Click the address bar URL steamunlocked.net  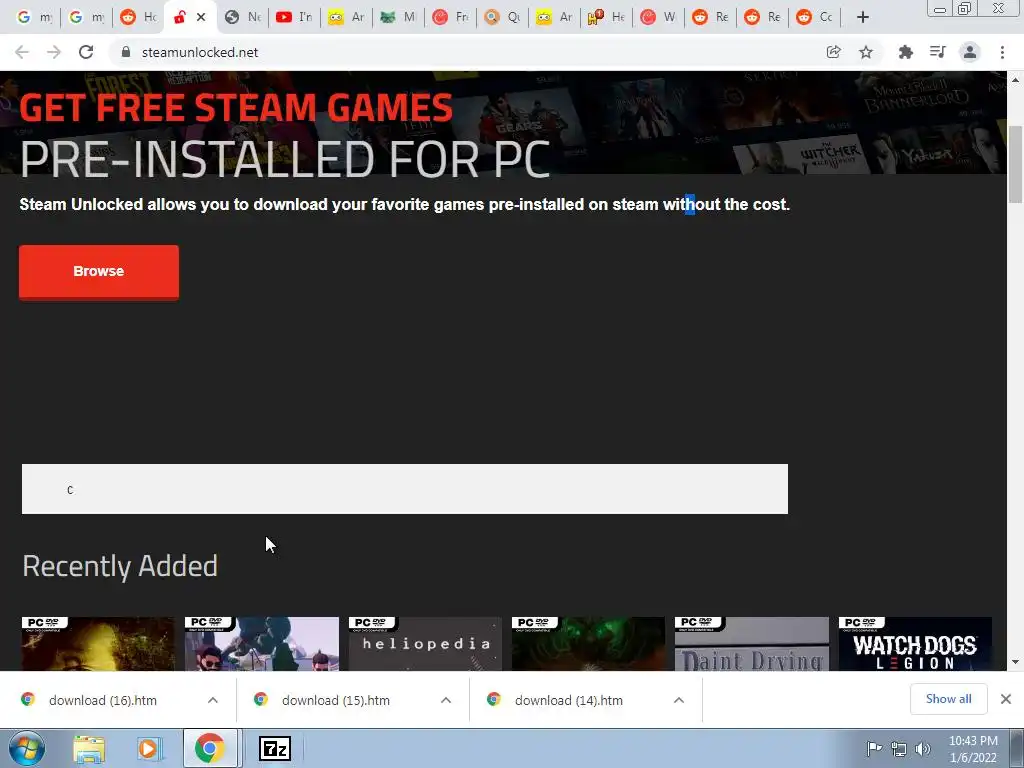pyautogui.click(x=200, y=52)
